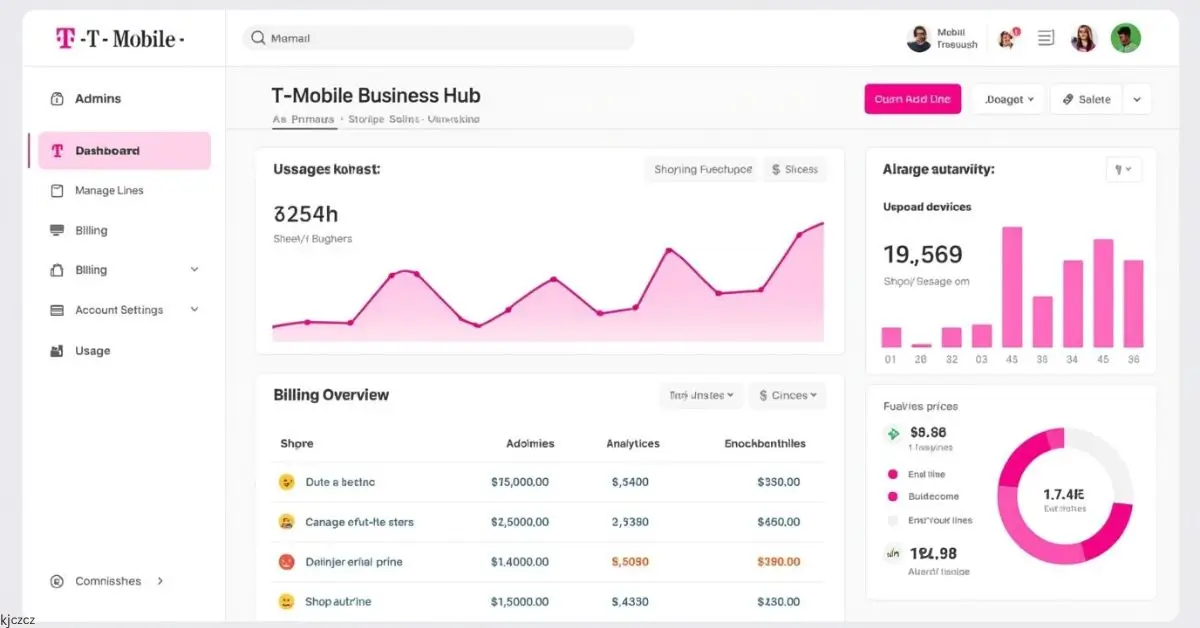Click the Manage Lines sidebar icon
The image size is (1200, 628).
coord(57,191)
